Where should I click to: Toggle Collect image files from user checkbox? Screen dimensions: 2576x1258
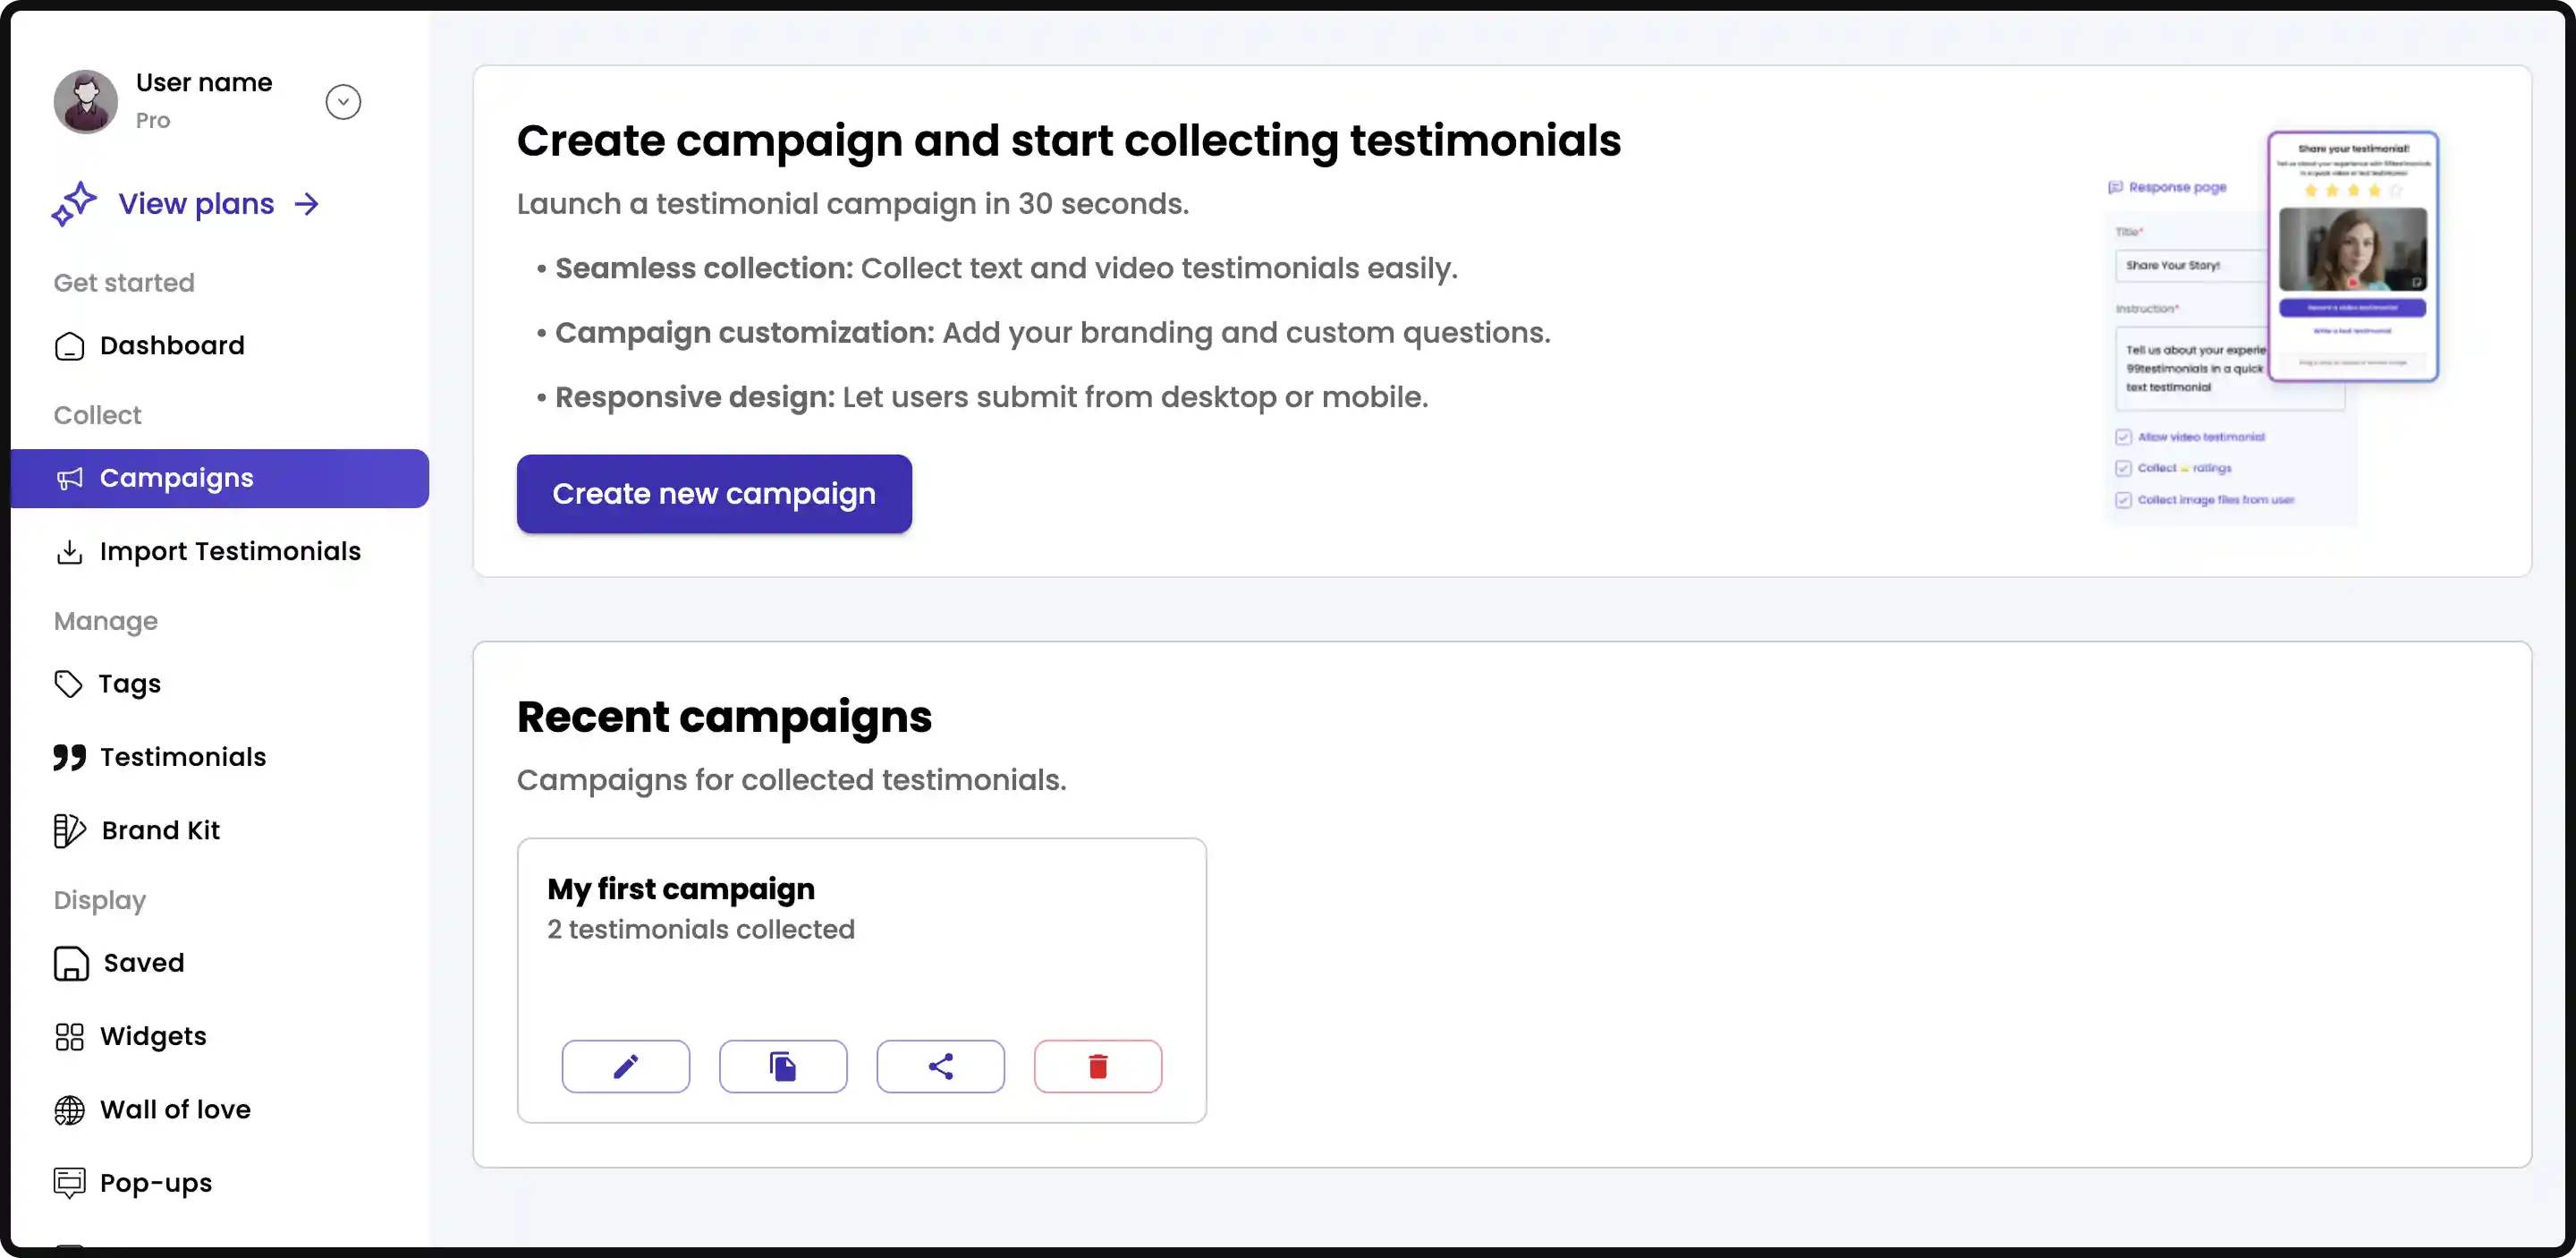[2123, 500]
